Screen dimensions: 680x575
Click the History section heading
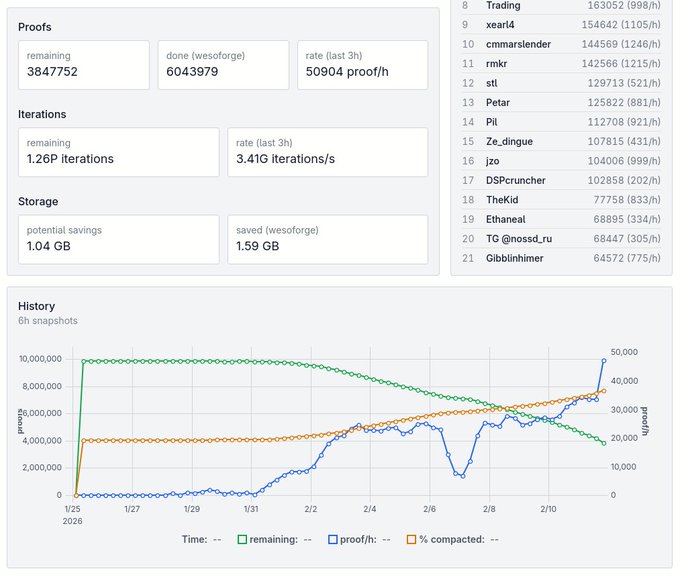coord(37,306)
